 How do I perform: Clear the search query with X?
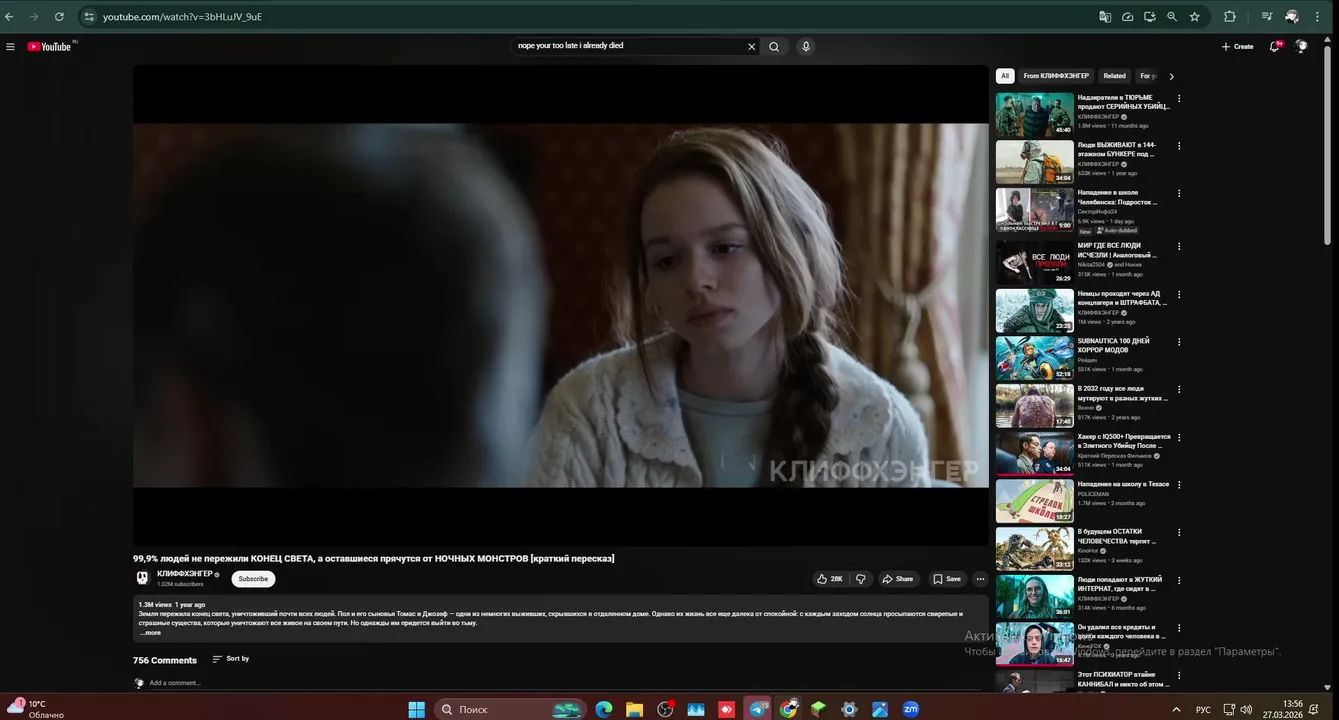pos(752,46)
